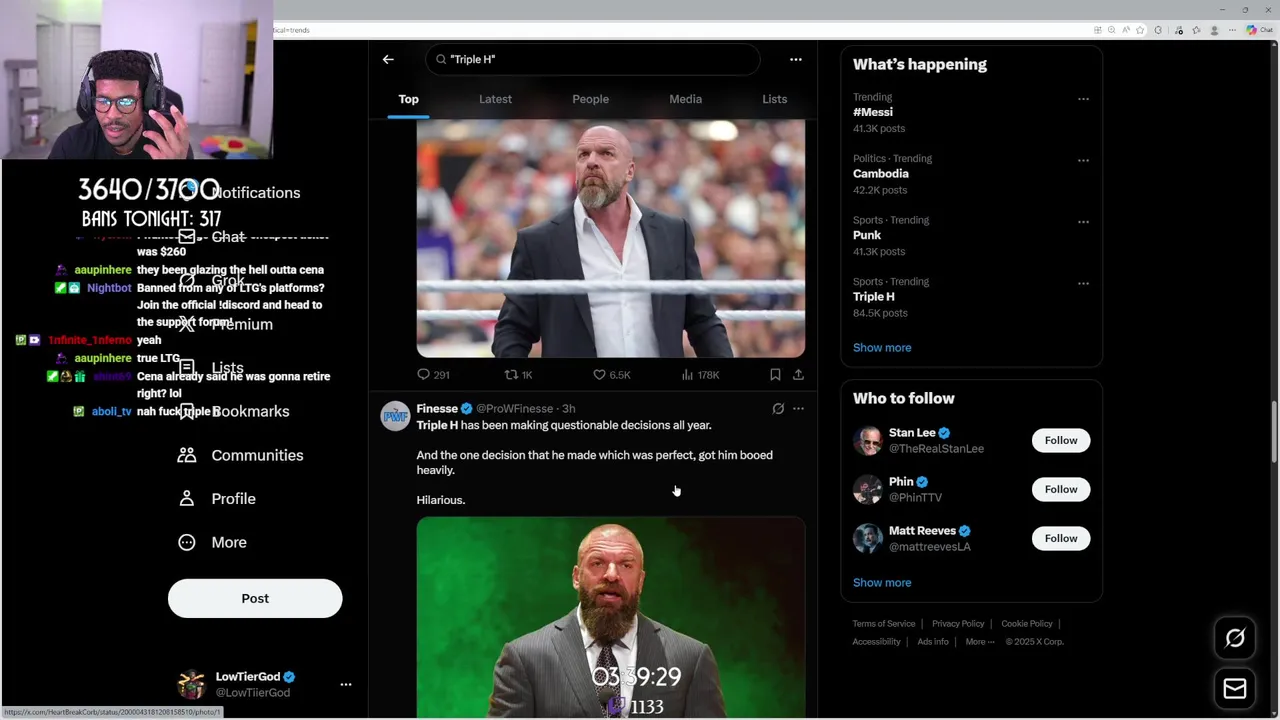Follow Stan Lee

pyautogui.click(x=1061, y=440)
